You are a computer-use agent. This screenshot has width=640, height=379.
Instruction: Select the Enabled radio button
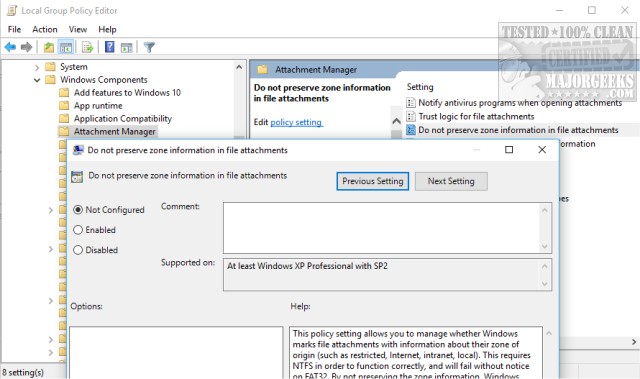78,230
